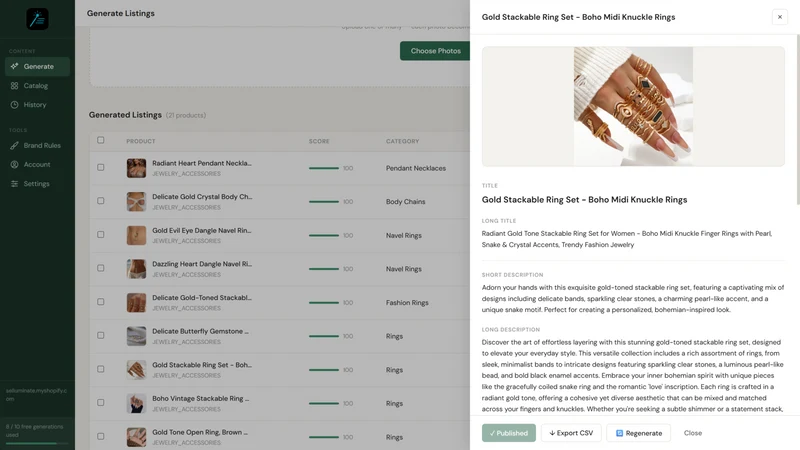This screenshot has height=450, width=800.
Task: Click the 'Delicate Butterfly Gemstone' product name
Action: pos(201,331)
